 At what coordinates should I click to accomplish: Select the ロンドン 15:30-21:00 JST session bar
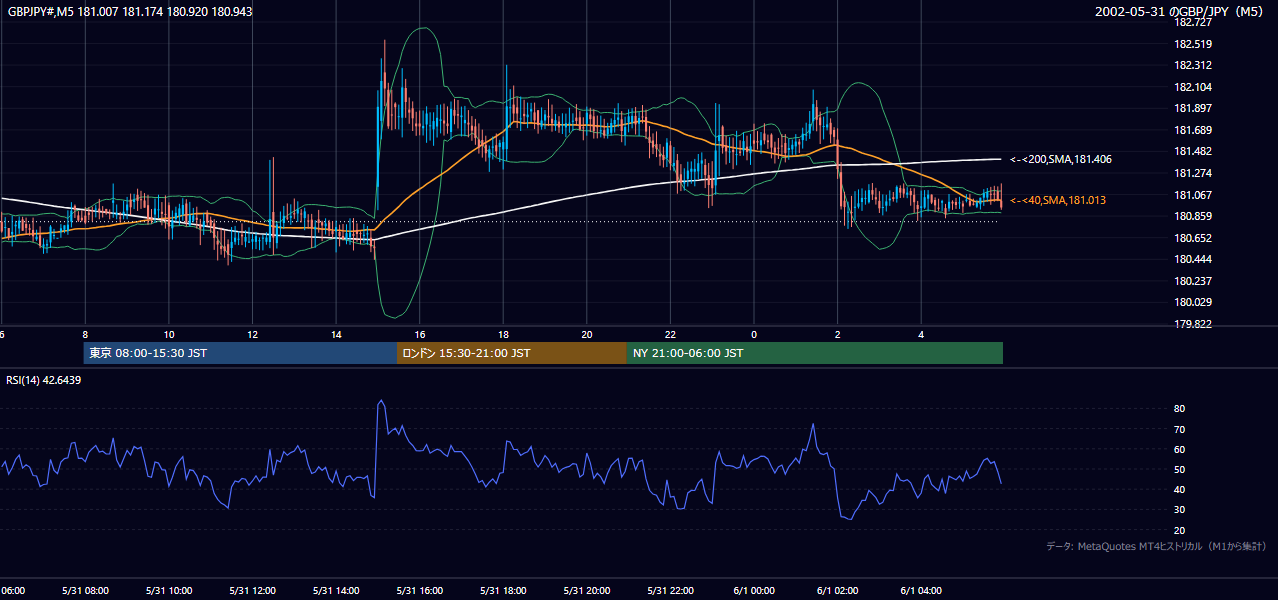pos(511,353)
